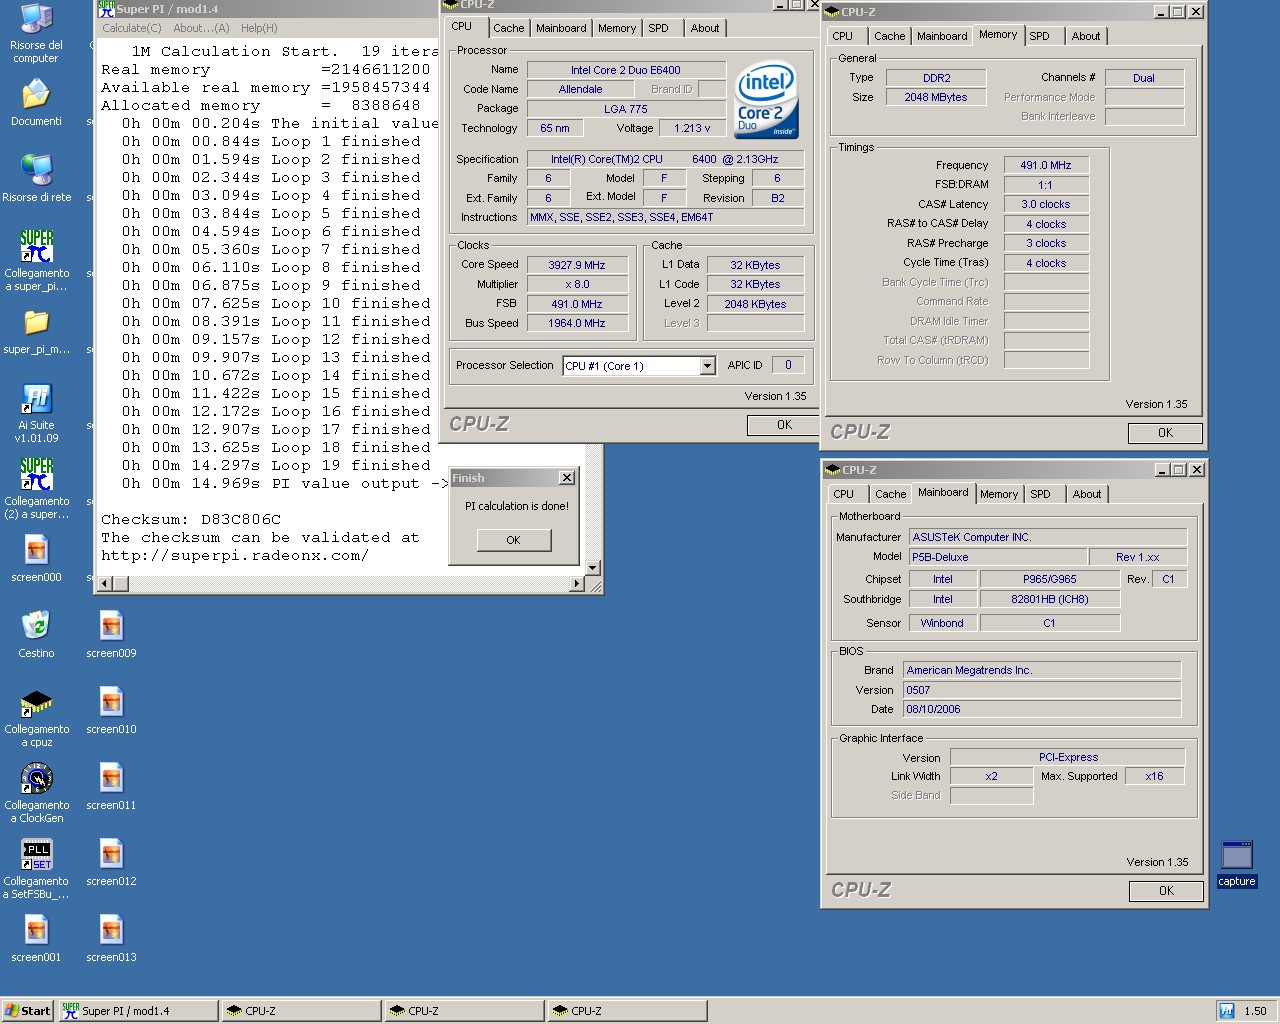Click the system tray clock showing 1.50
The width and height of the screenshot is (1280, 1024).
pos(1256,1011)
